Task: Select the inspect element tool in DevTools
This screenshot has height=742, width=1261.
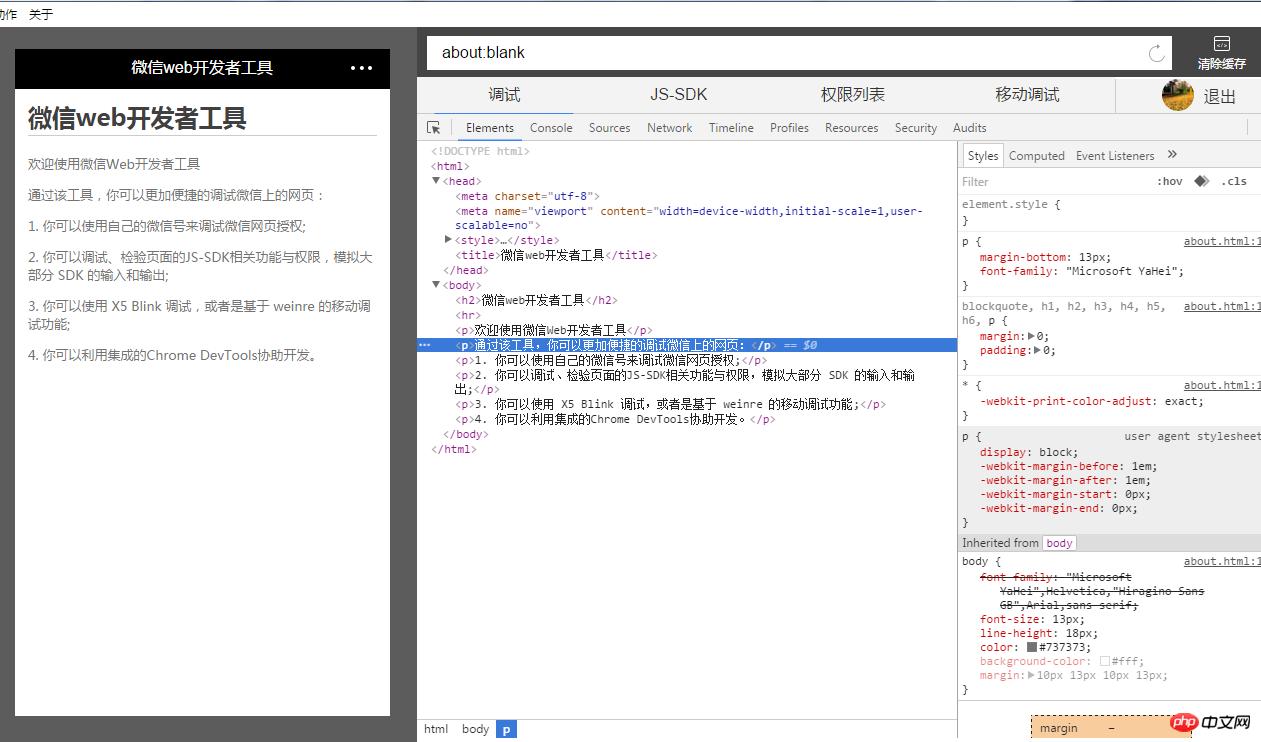Action: tap(435, 127)
